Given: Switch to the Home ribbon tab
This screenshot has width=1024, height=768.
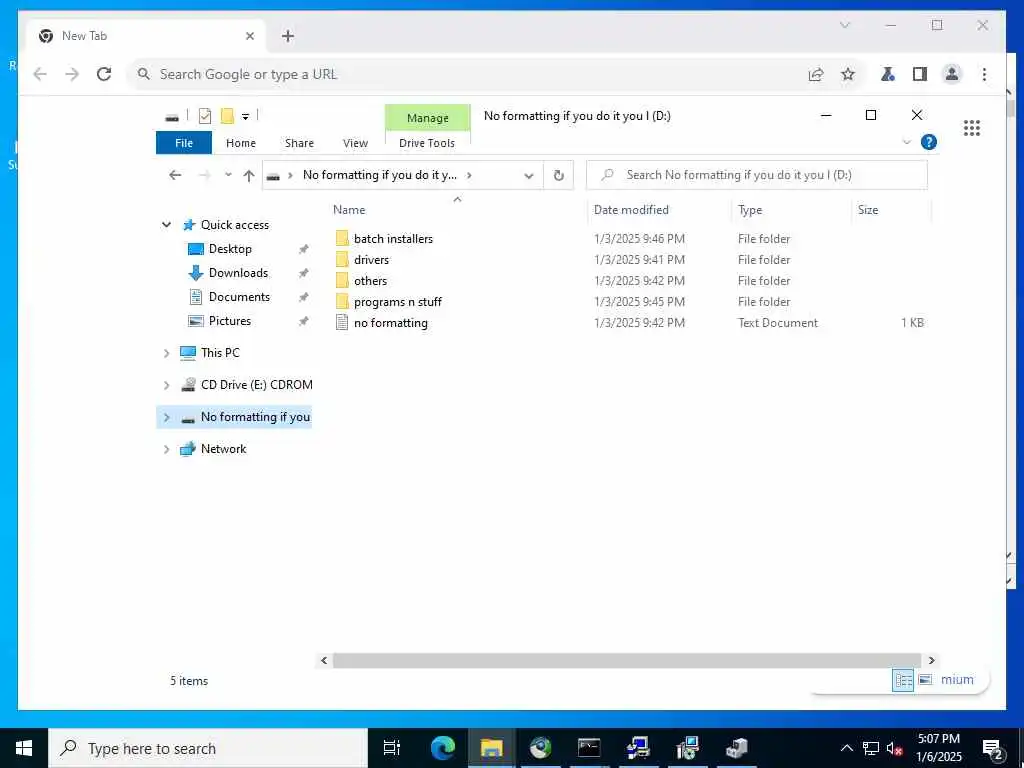Looking at the screenshot, I should pos(241,143).
